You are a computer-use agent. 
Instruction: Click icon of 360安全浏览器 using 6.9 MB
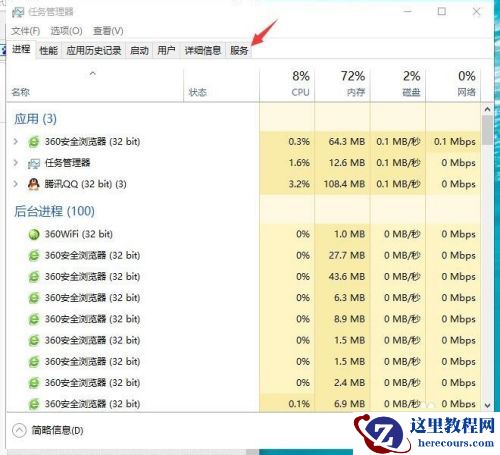point(34,404)
